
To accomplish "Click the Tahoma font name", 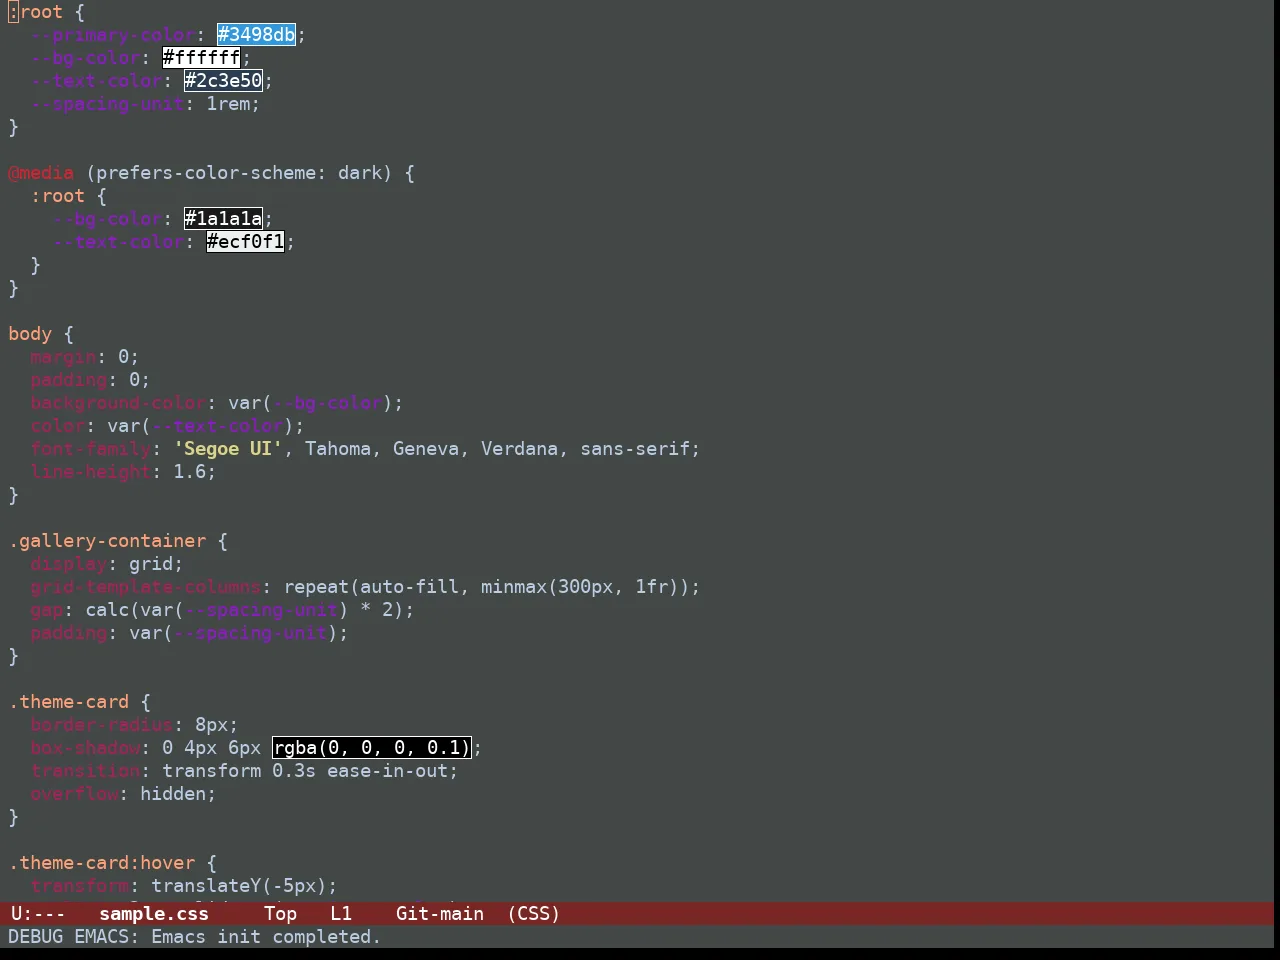I will tap(338, 449).
